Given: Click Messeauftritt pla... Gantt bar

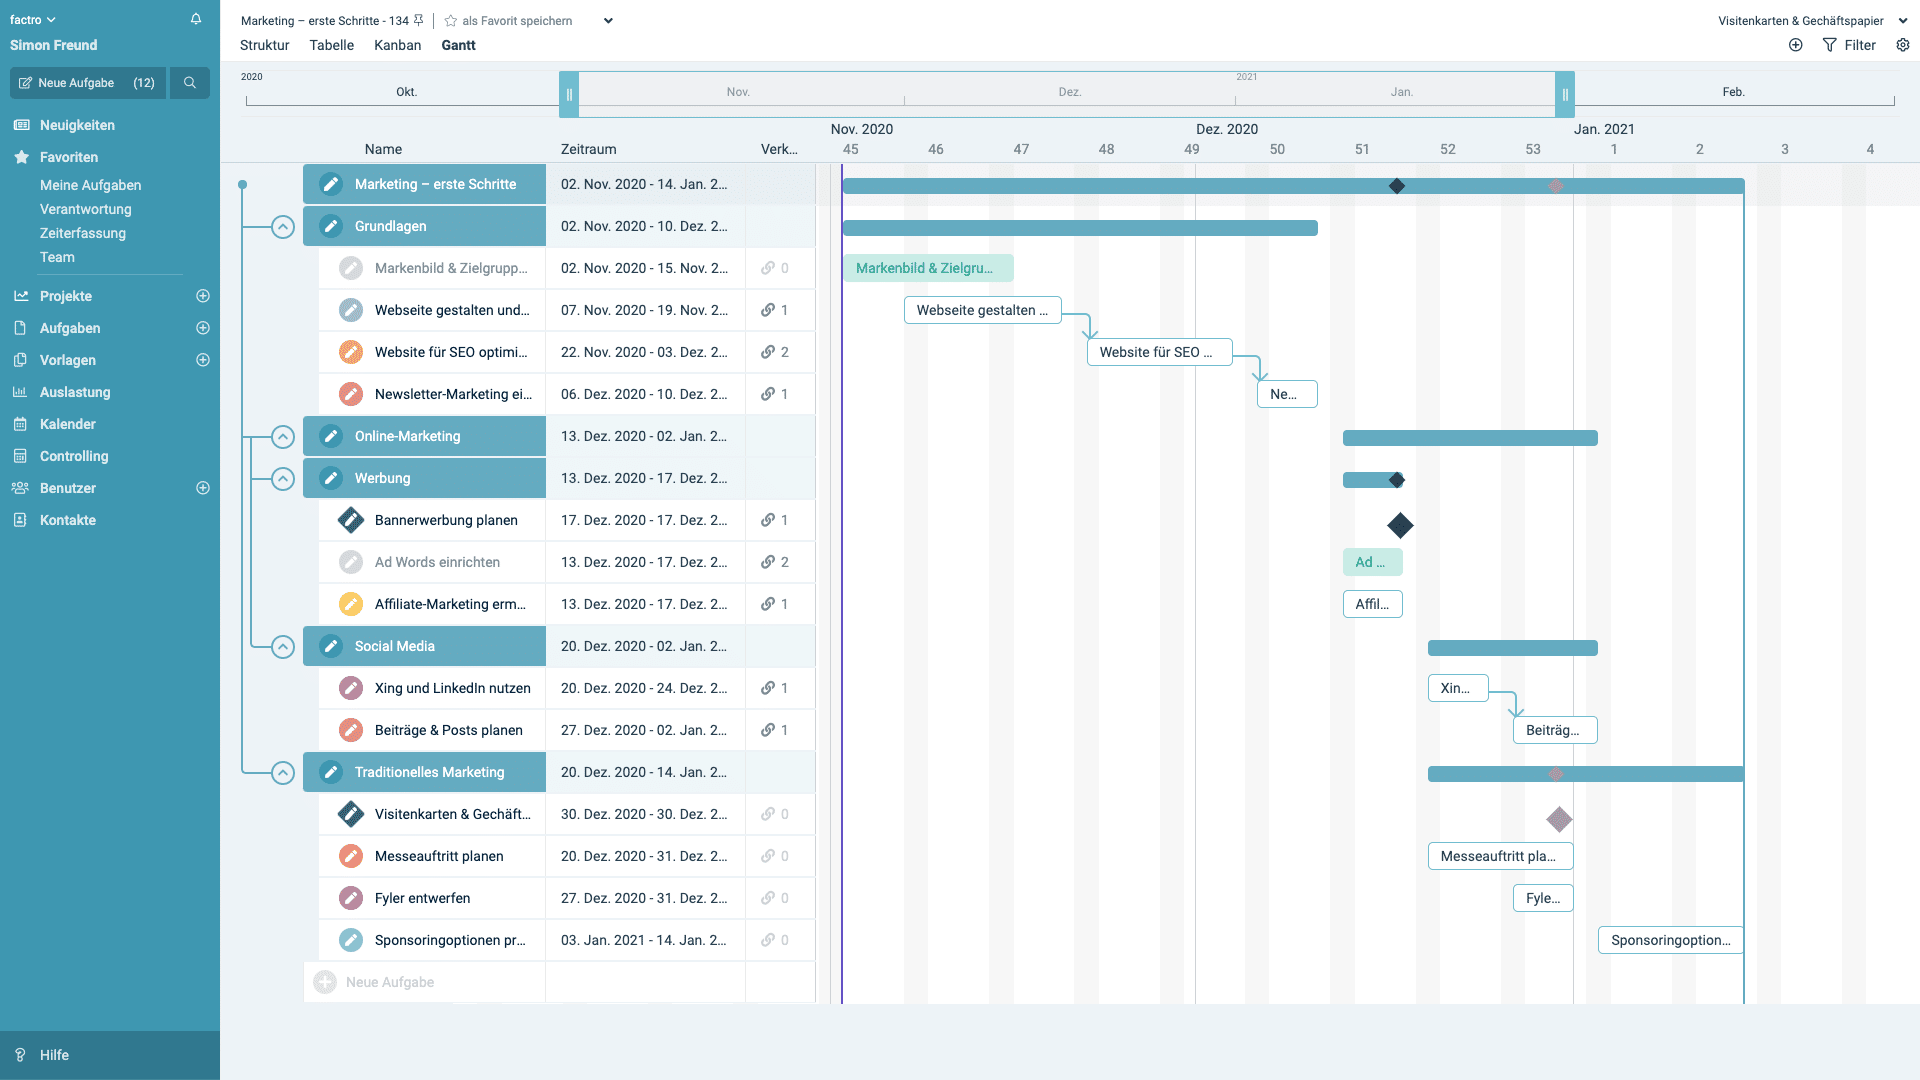Looking at the screenshot, I should pos(1500,856).
